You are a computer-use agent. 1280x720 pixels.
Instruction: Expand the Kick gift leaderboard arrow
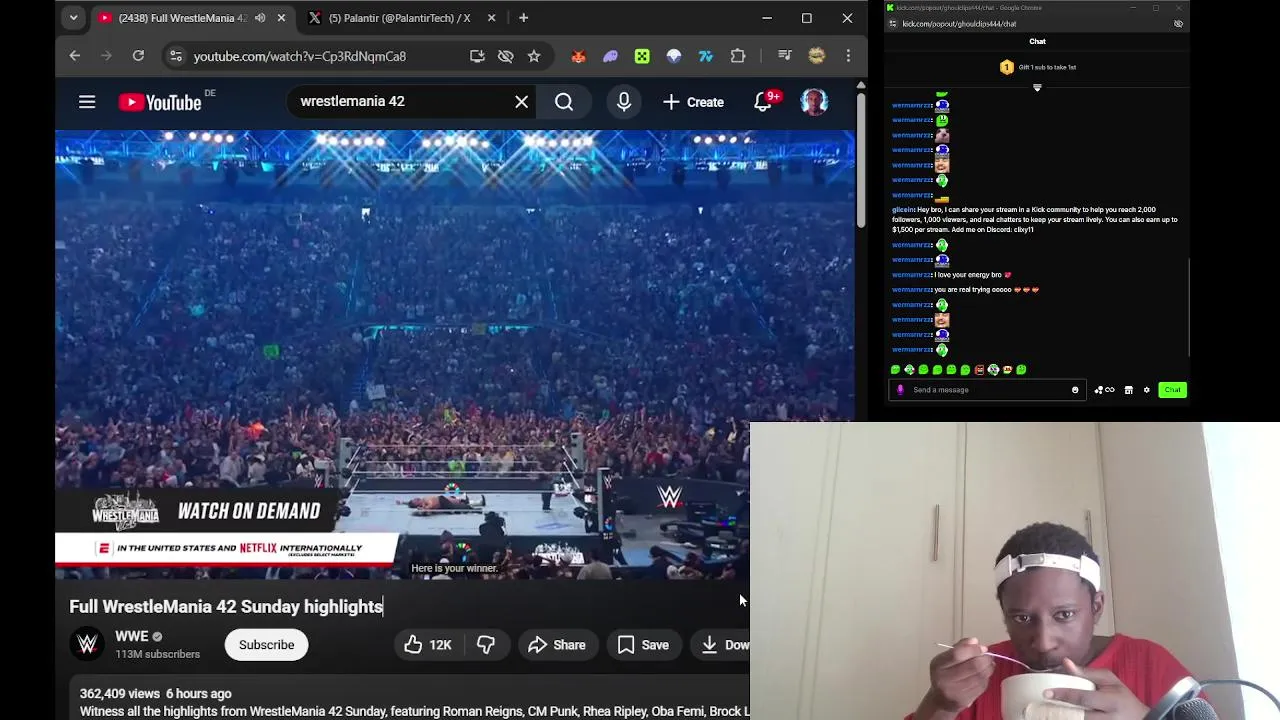tap(1037, 88)
